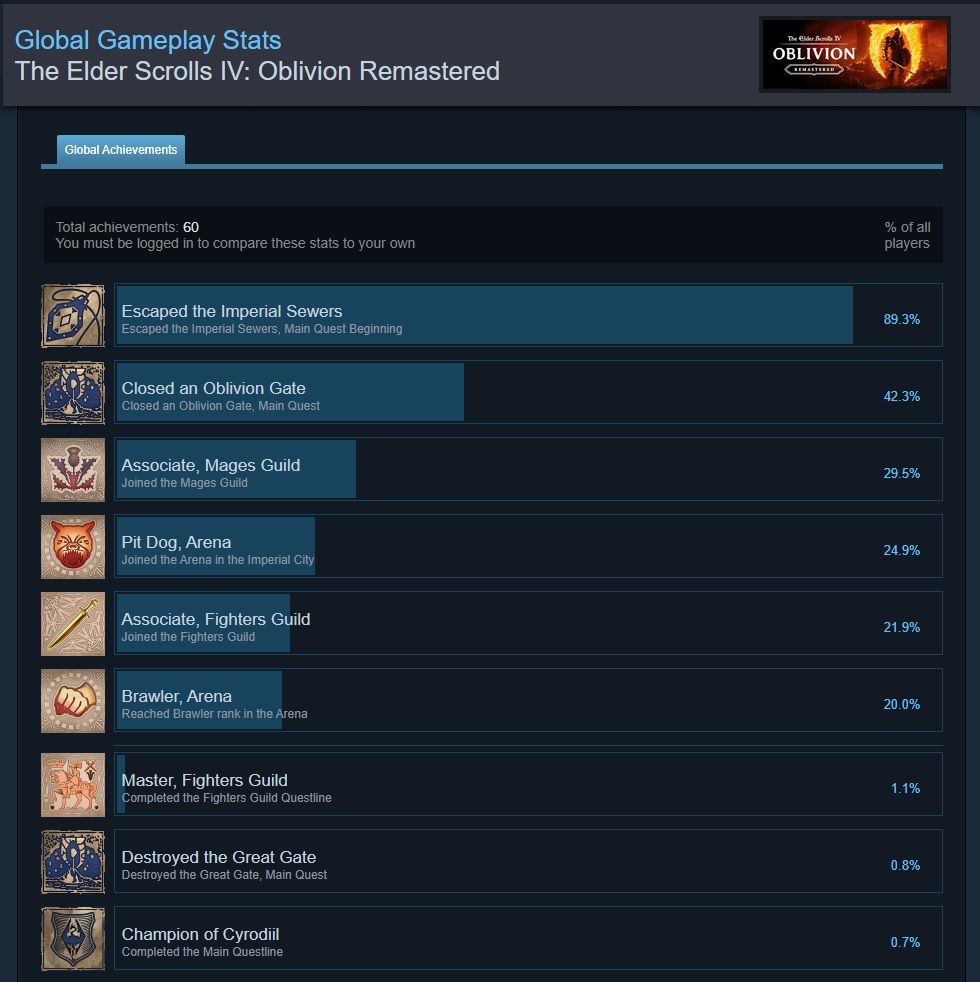Click the Master Fighters Guild knight icon
980x982 pixels.
[x=73, y=785]
